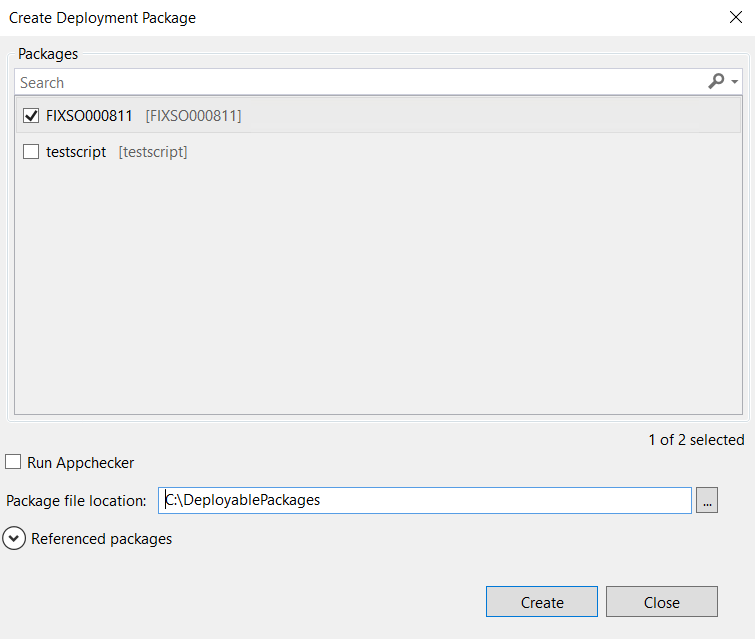This screenshot has width=755, height=639.
Task: Open the search options dropdown arrow
Action: pos(734,82)
